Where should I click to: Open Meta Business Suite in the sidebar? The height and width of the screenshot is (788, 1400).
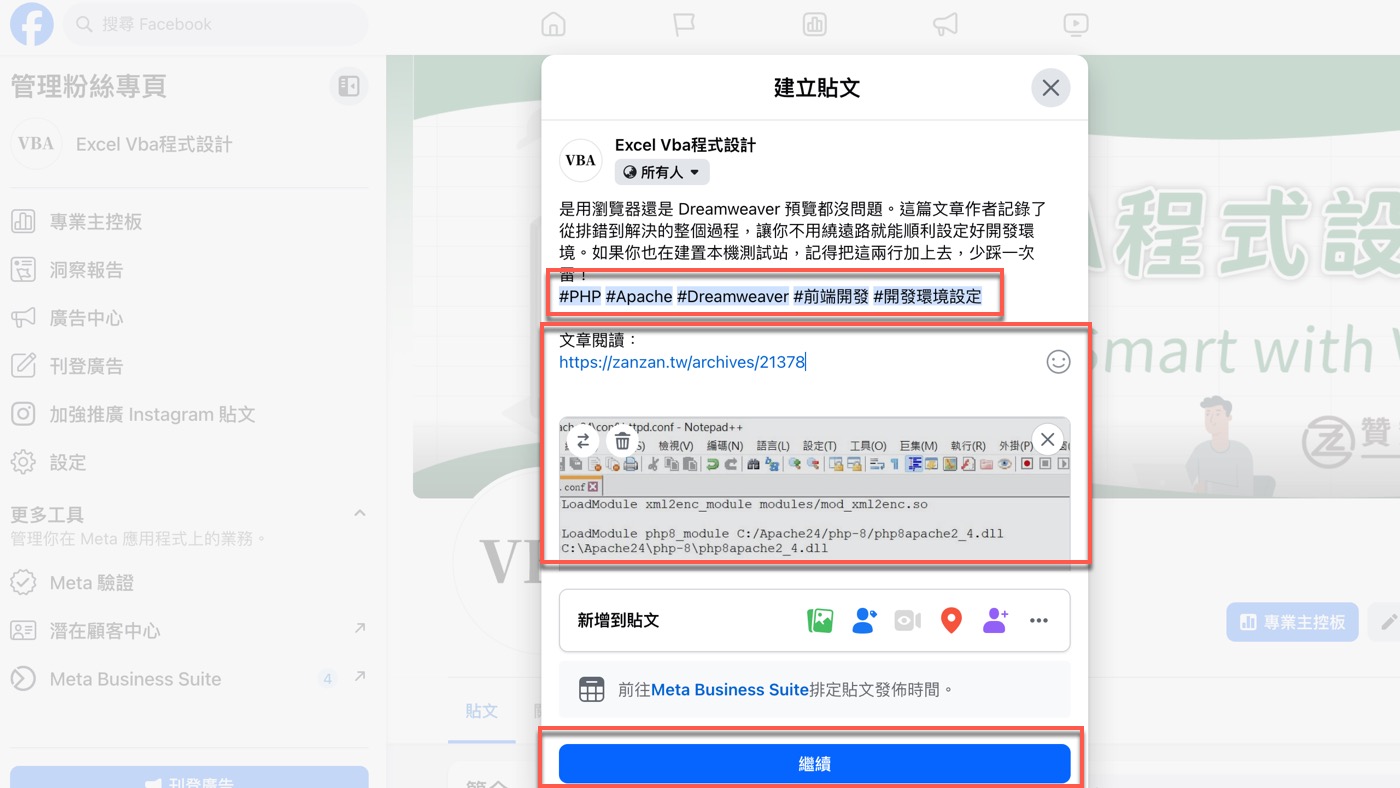188,679
